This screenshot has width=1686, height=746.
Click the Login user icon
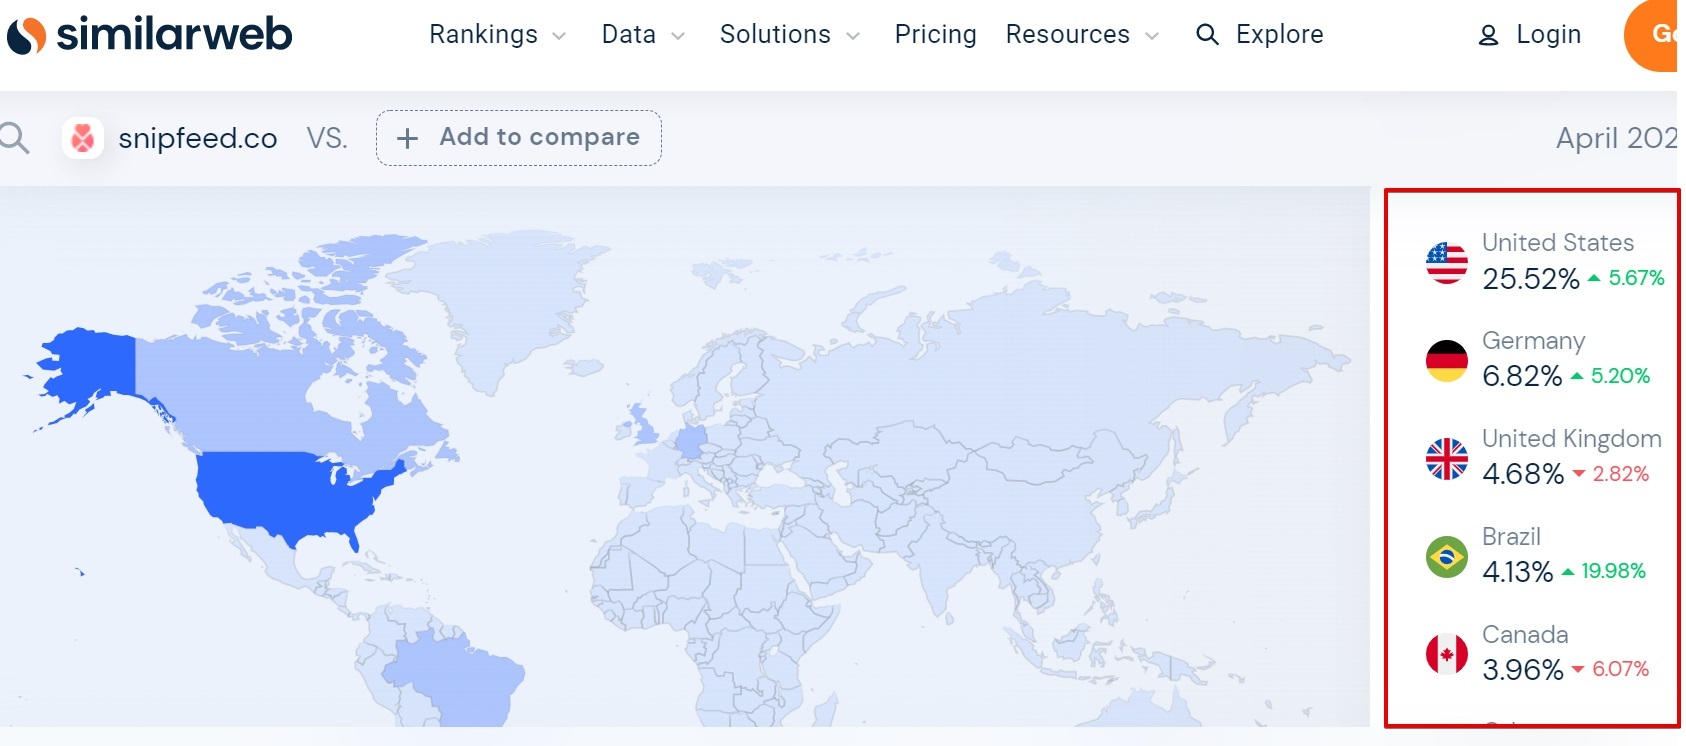1488,36
